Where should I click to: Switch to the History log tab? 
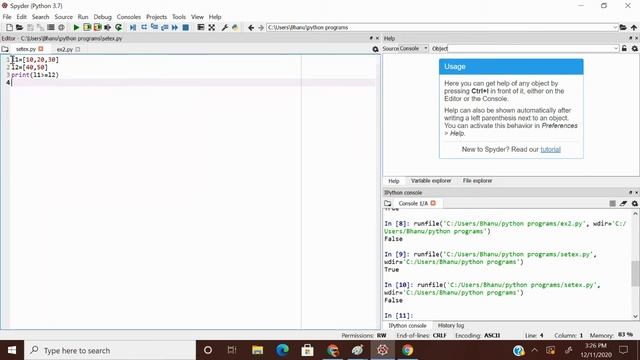[x=451, y=325]
